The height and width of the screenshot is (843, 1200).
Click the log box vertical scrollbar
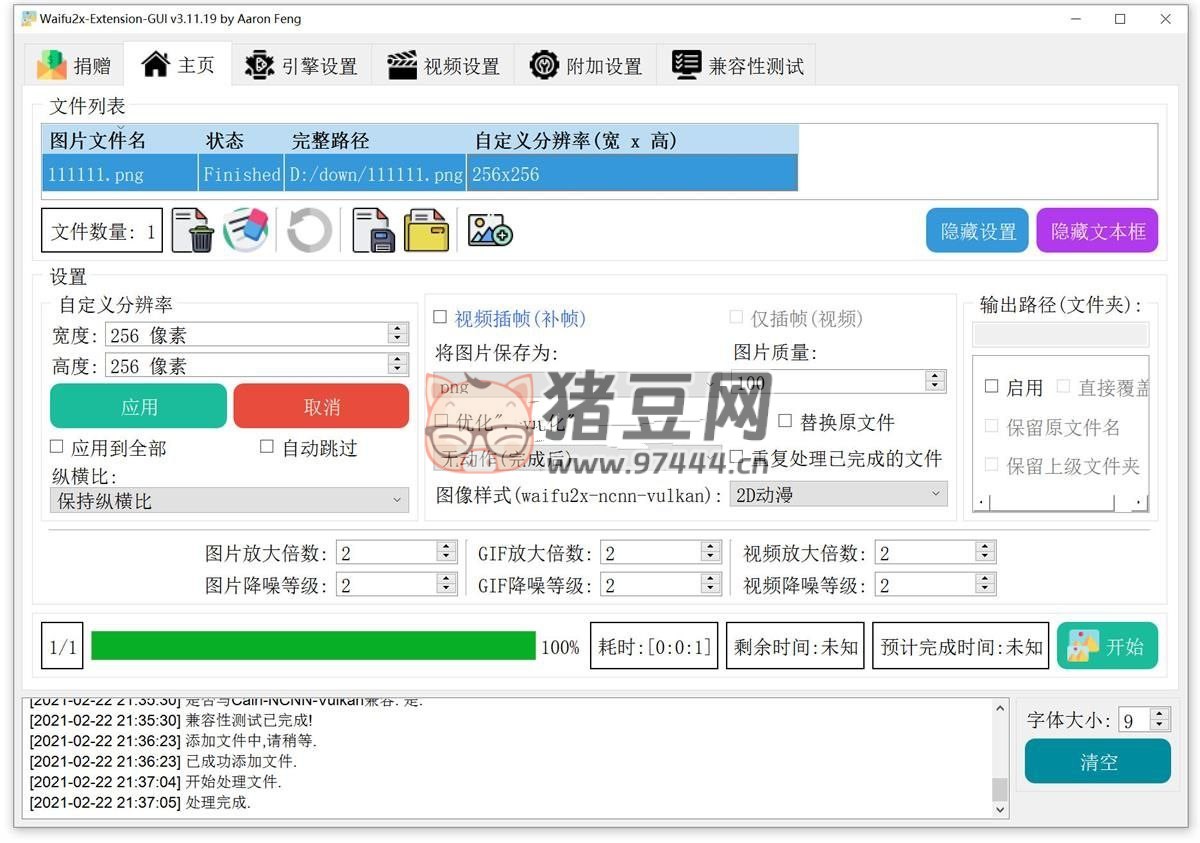pos(1000,757)
